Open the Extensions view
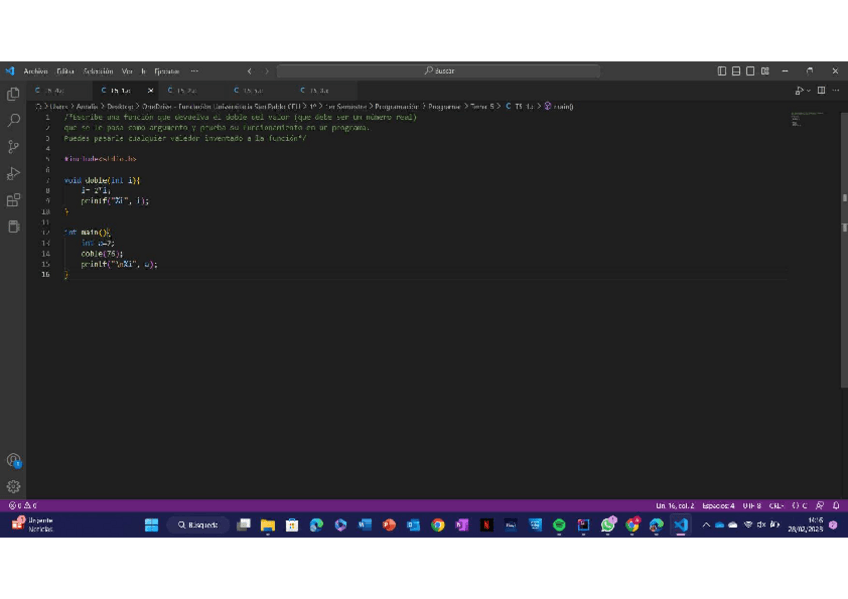Image resolution: width=848 pixels, height=599 pixels. [13, 200]
